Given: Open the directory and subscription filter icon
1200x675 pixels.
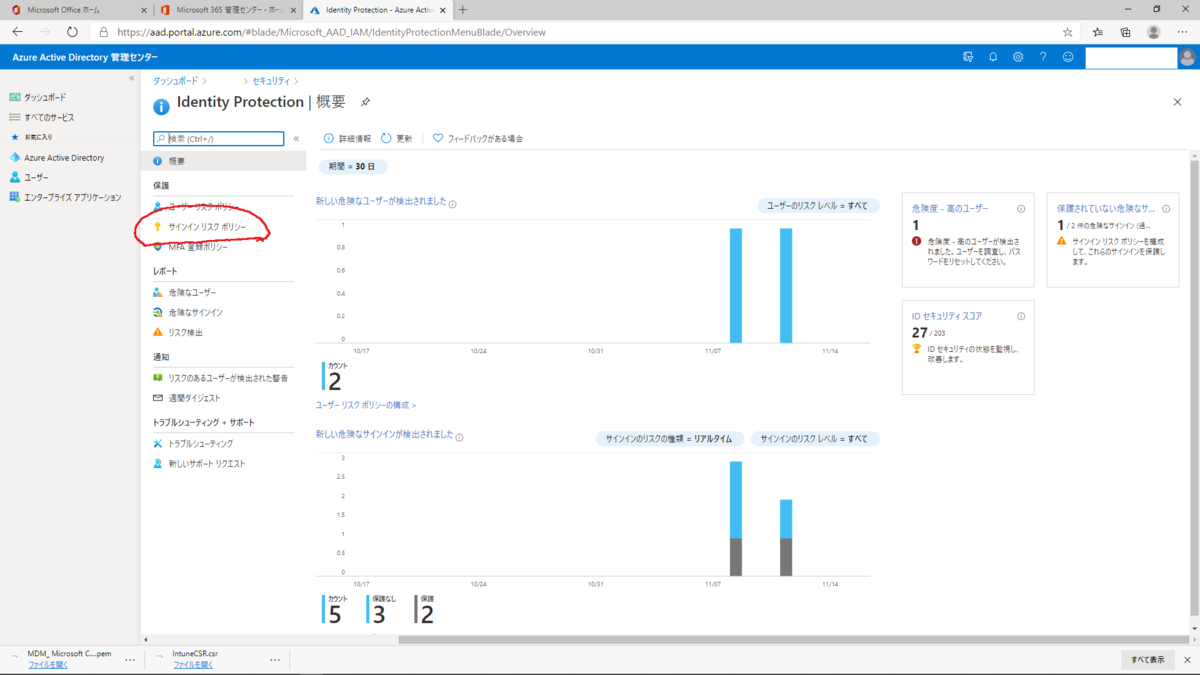Looking at the screenshot, I should (967, 57).
